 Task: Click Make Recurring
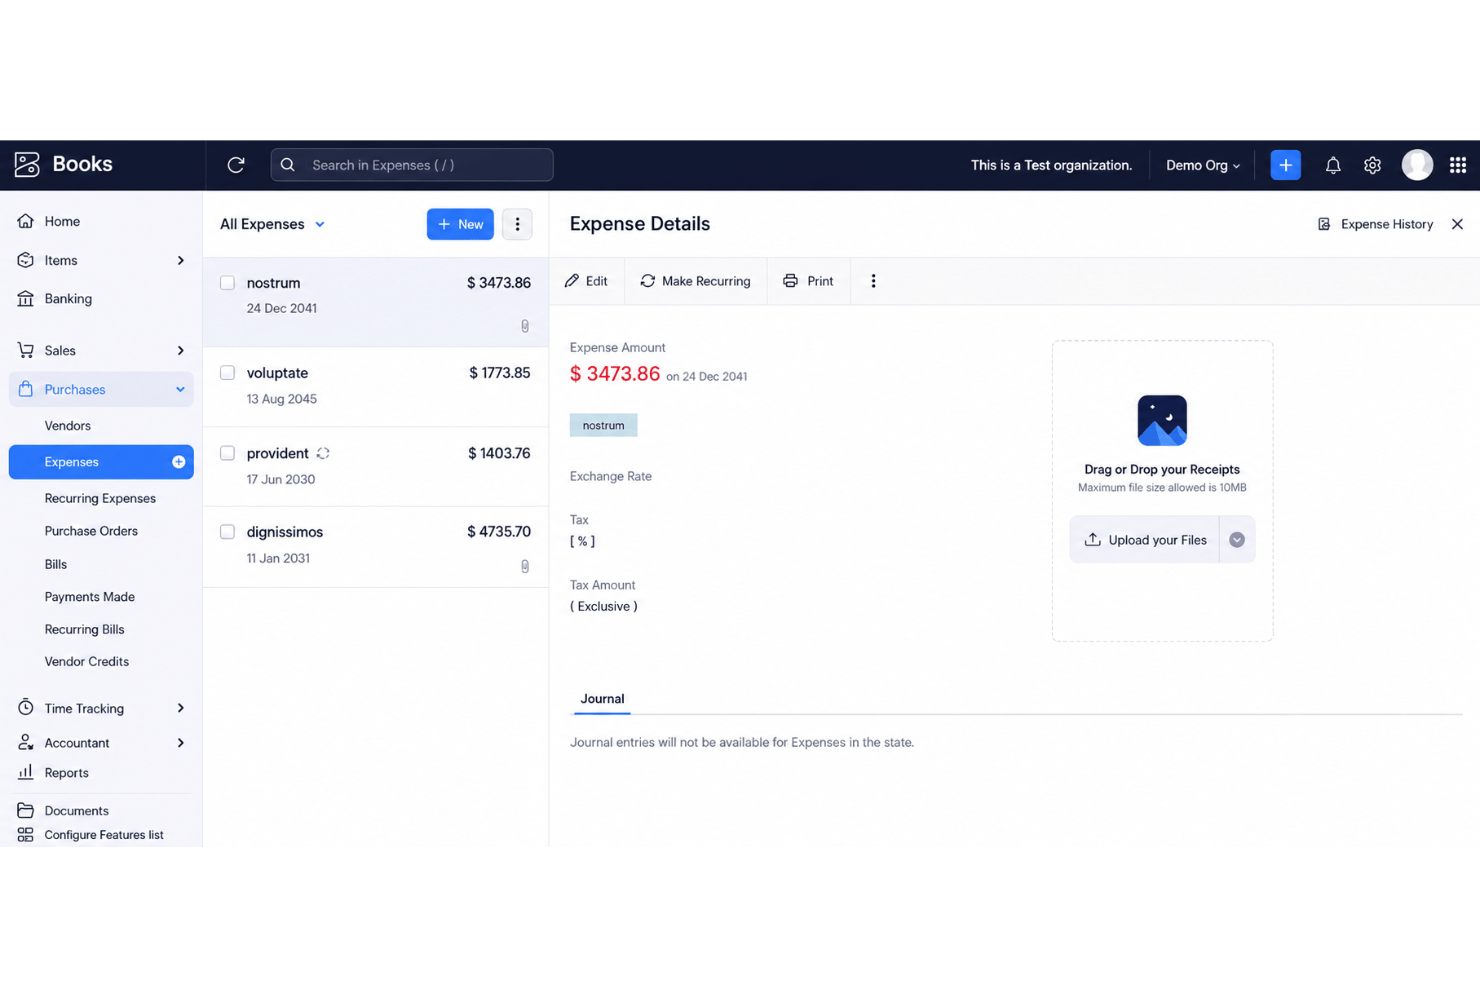[x=696, y=281]
